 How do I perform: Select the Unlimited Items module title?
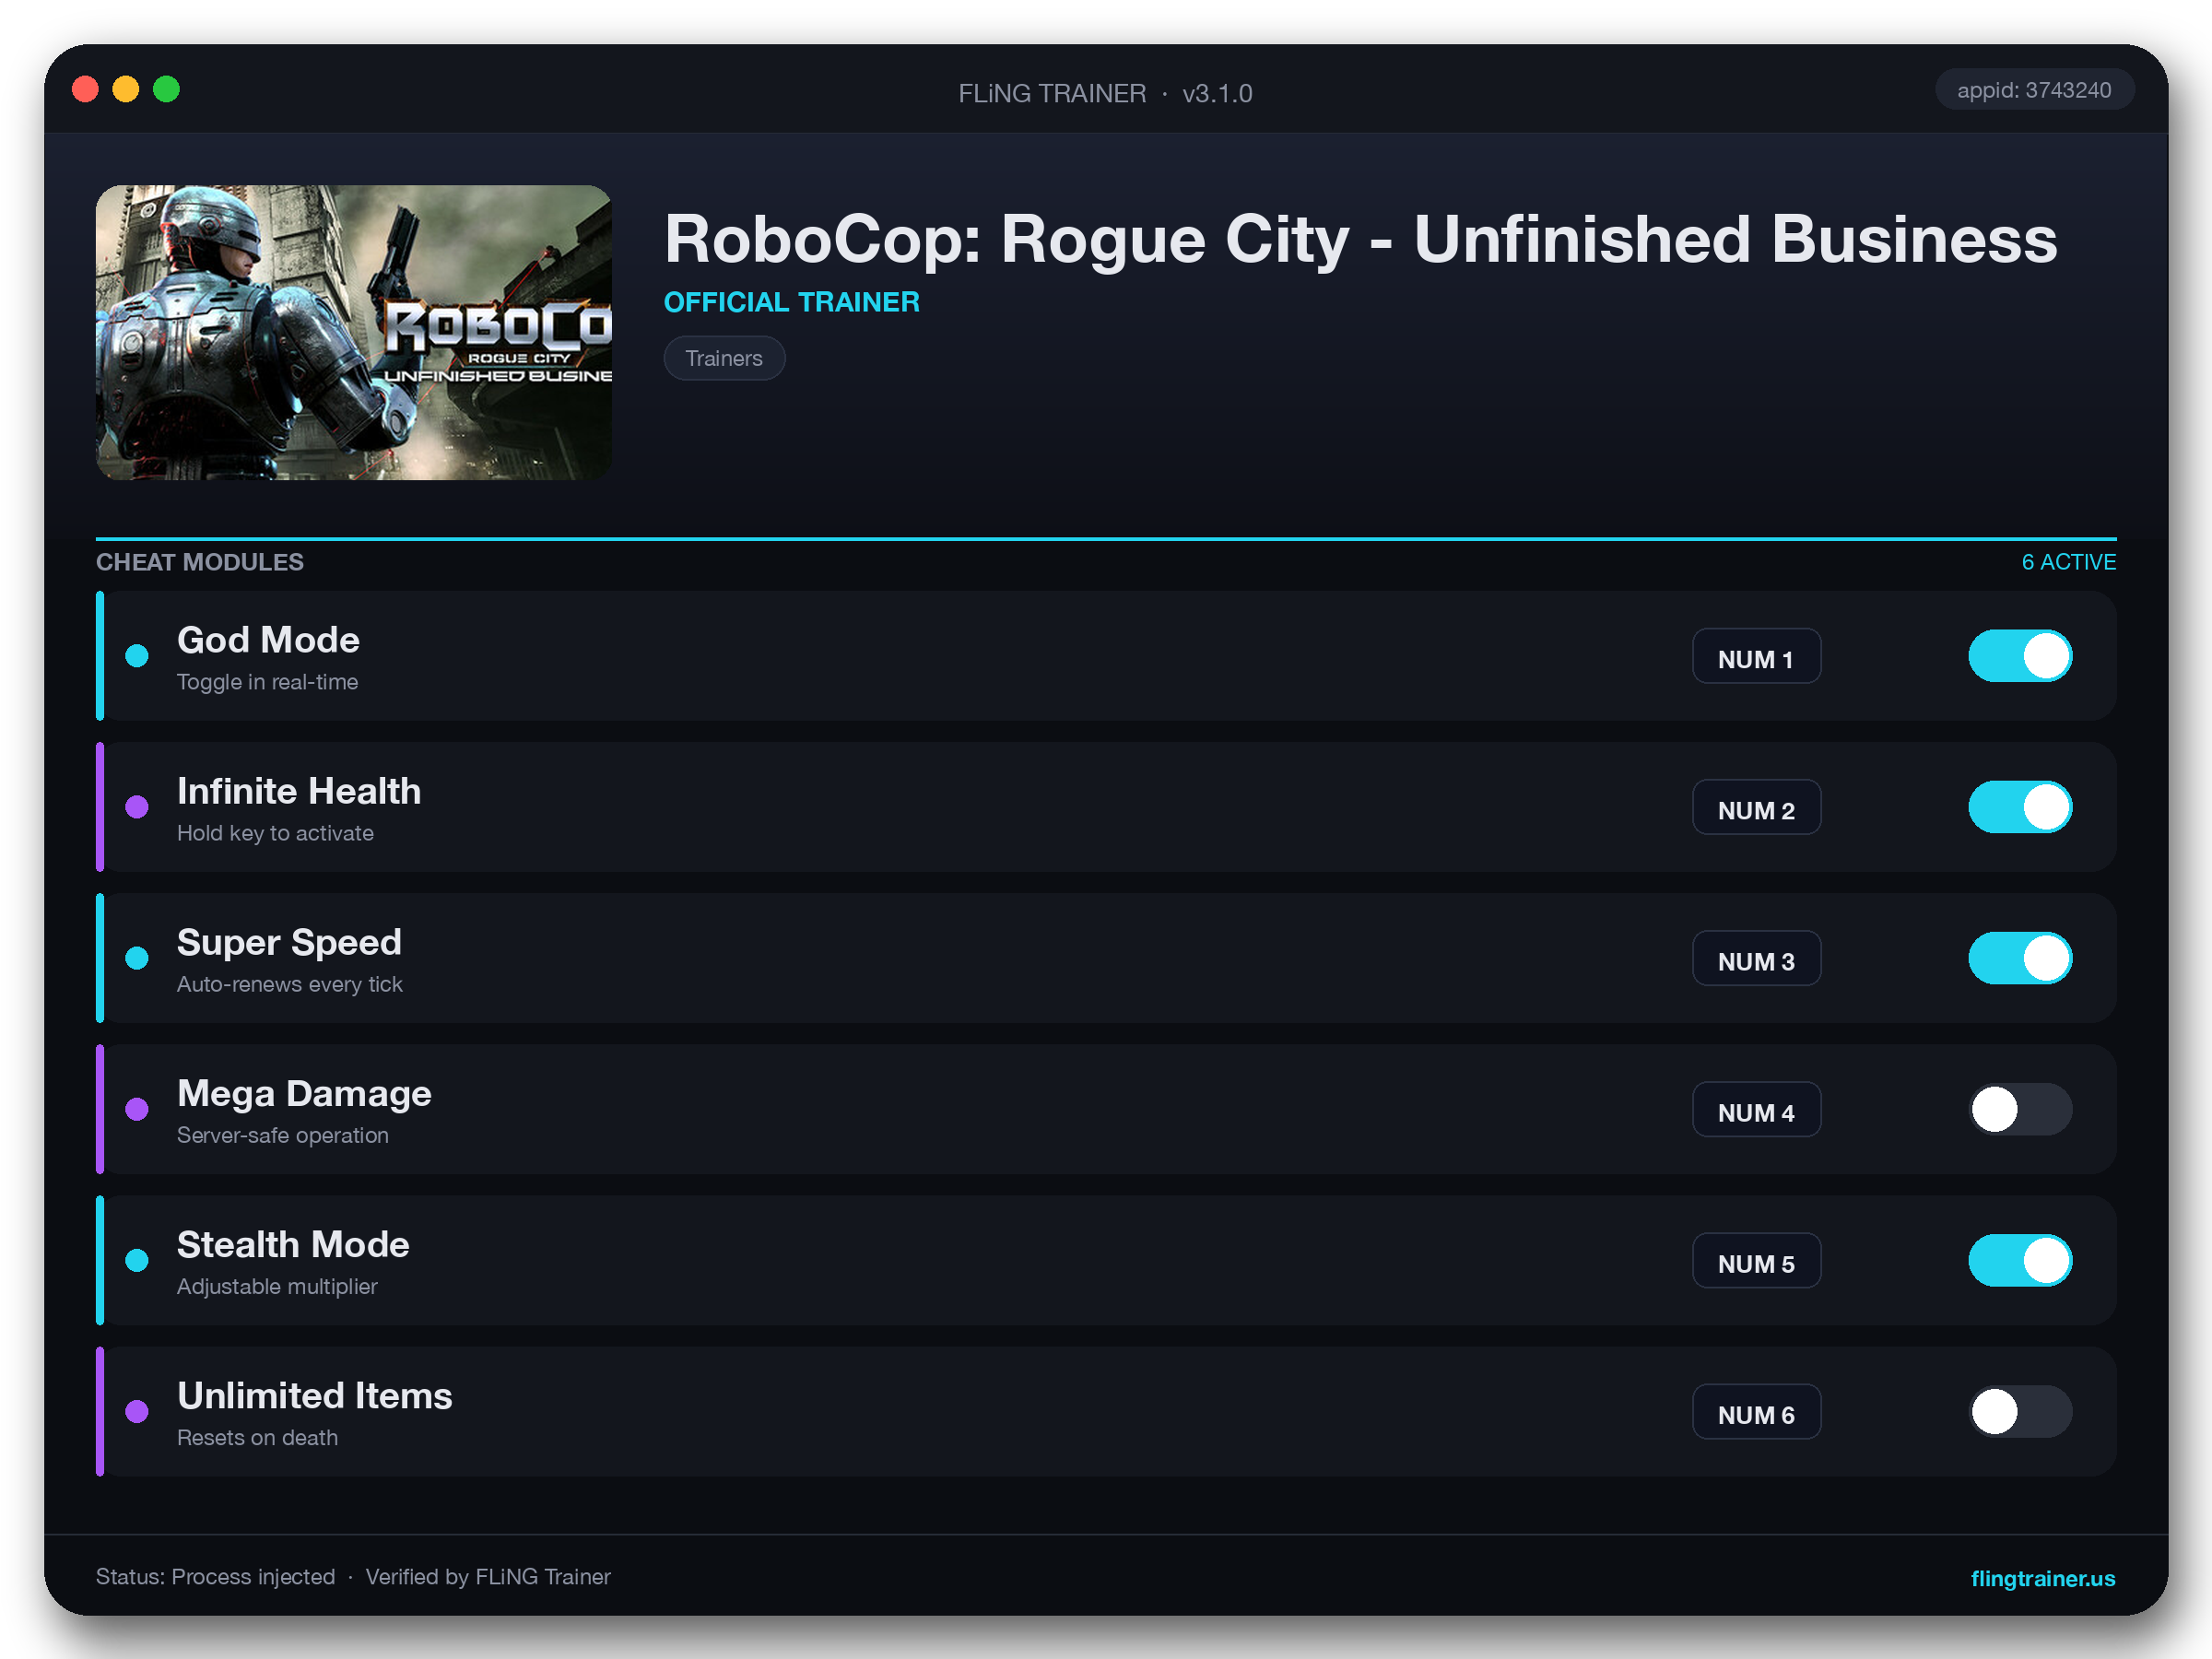tap(315, 1395)
